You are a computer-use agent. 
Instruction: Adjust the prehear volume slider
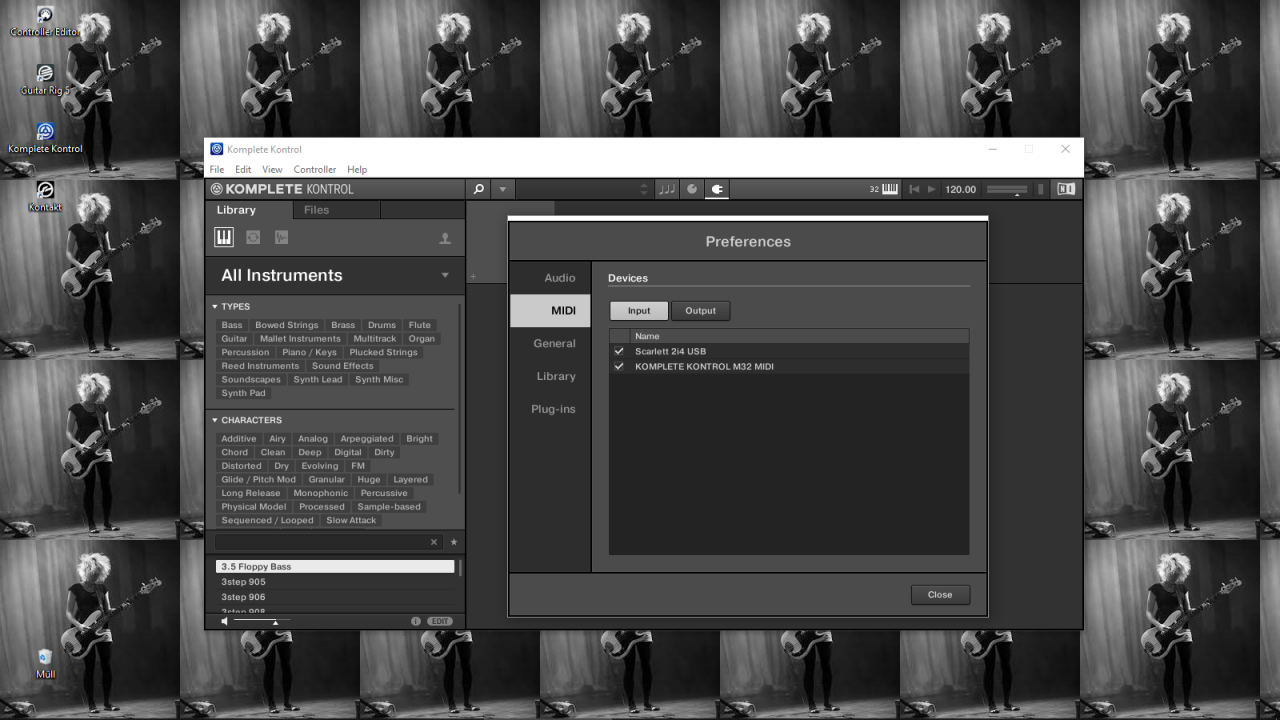[262, 621]
